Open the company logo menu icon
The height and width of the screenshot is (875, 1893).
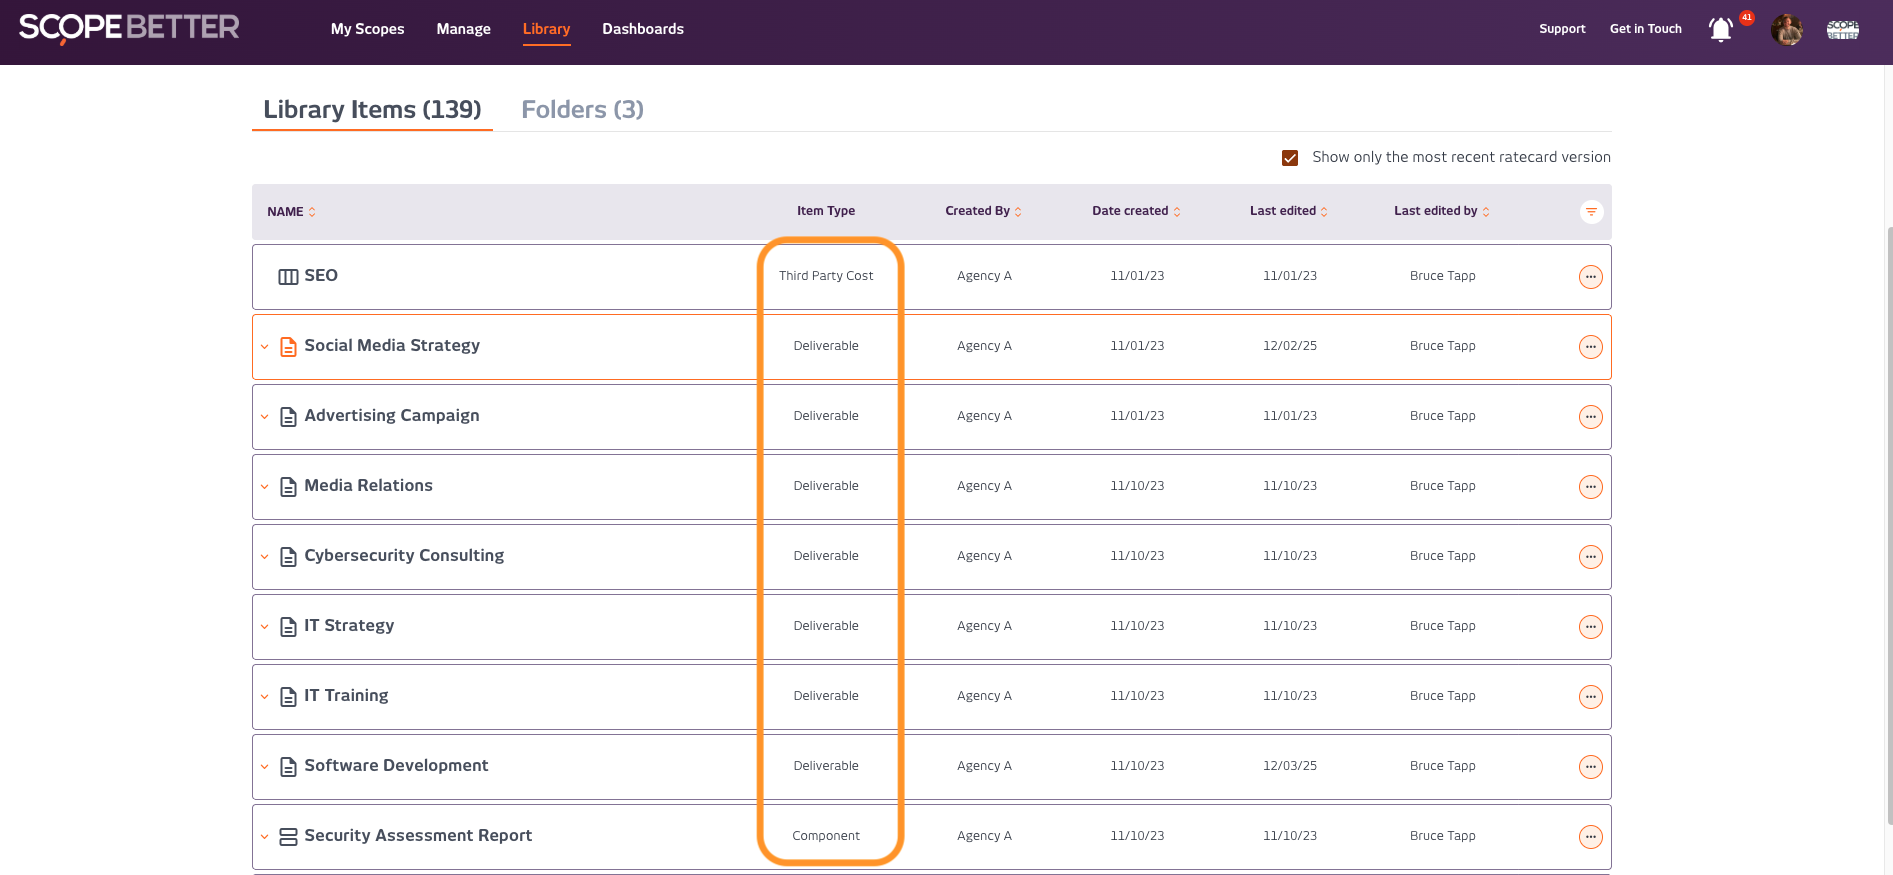click(x=1842, y=30)
